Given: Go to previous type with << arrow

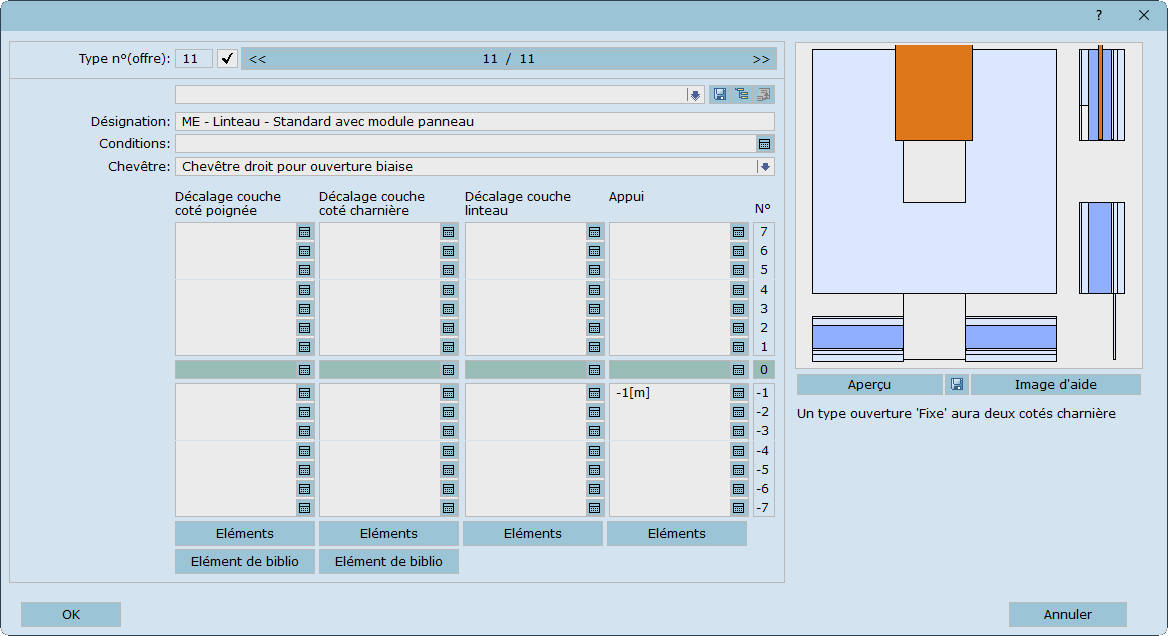Looking at the screenshot, I should click(257, 59).
